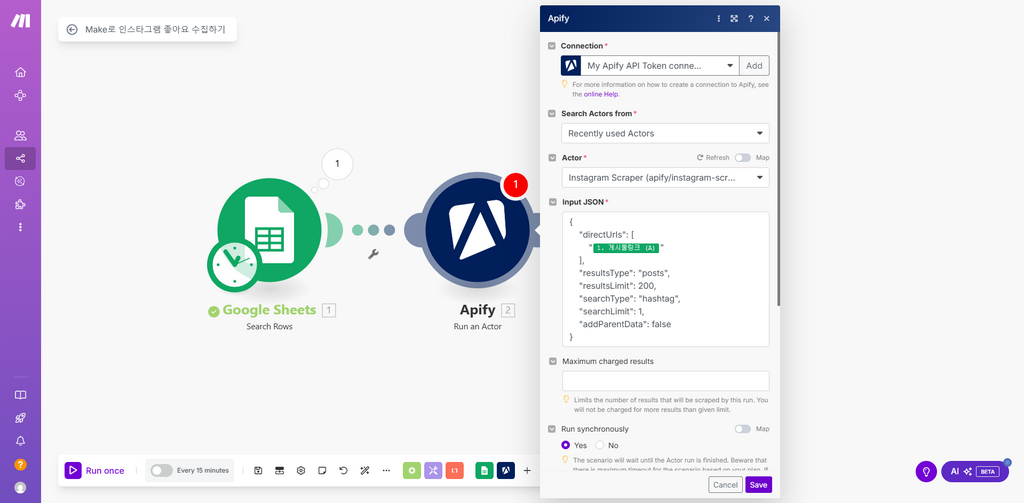Go back with the arrow beside the scenario title

click(72, 29)
